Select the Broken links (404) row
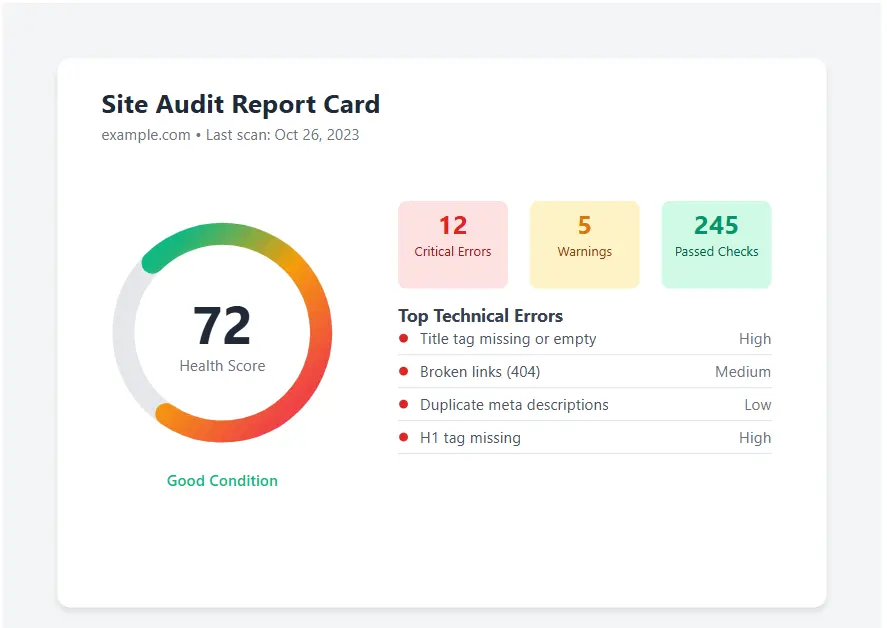 pos(585,372)
